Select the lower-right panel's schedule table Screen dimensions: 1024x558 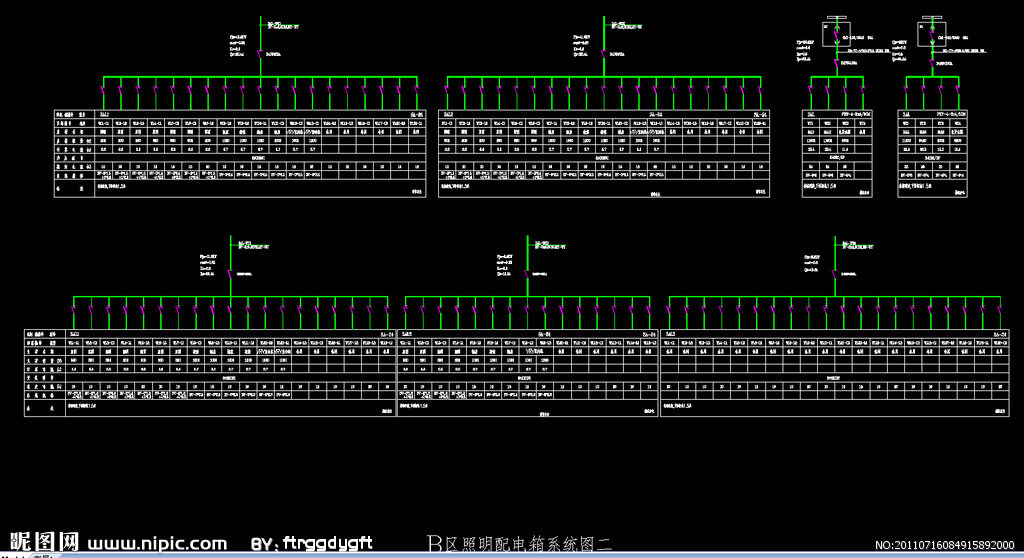click(835, 373)
